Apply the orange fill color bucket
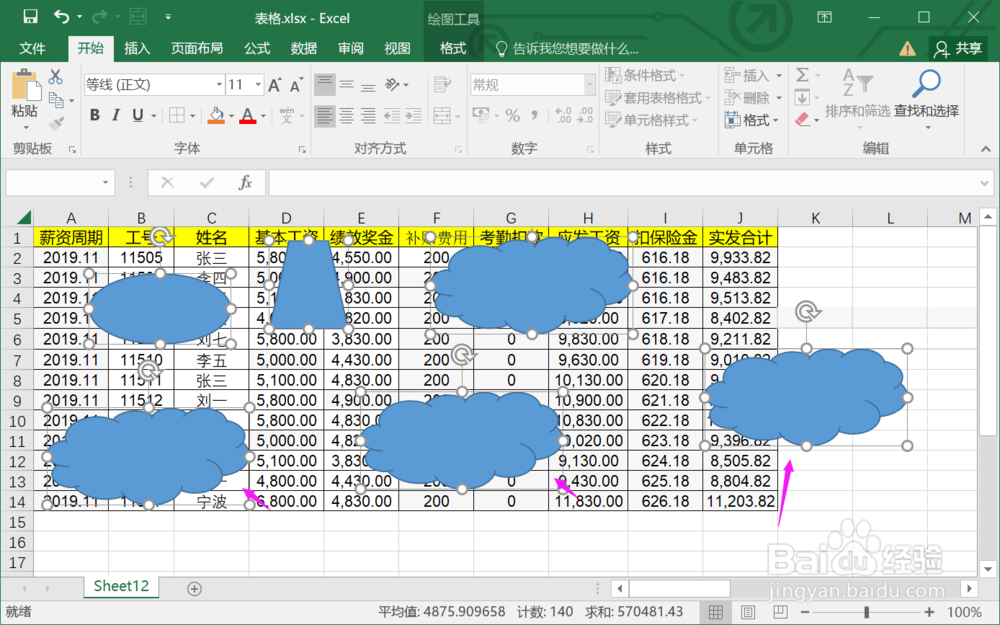 216,115
